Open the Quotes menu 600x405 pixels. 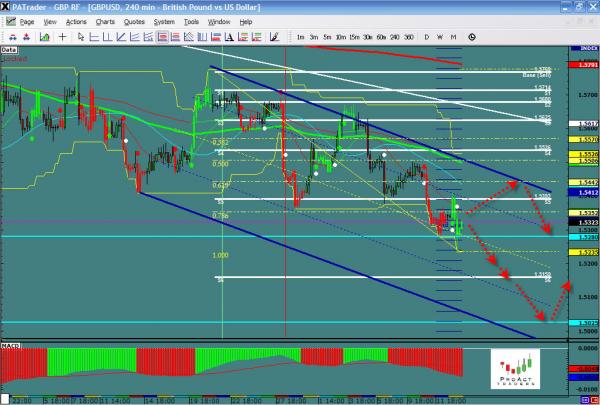(x=136, y=20)
